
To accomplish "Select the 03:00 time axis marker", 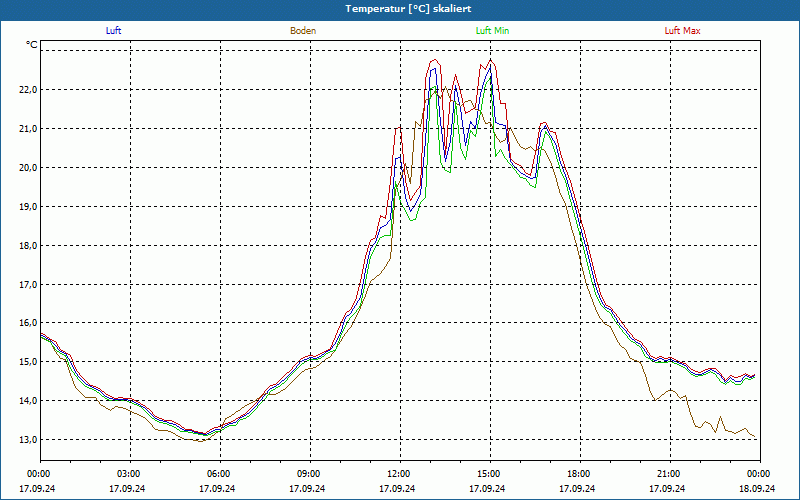I will (x=129, y=474).
